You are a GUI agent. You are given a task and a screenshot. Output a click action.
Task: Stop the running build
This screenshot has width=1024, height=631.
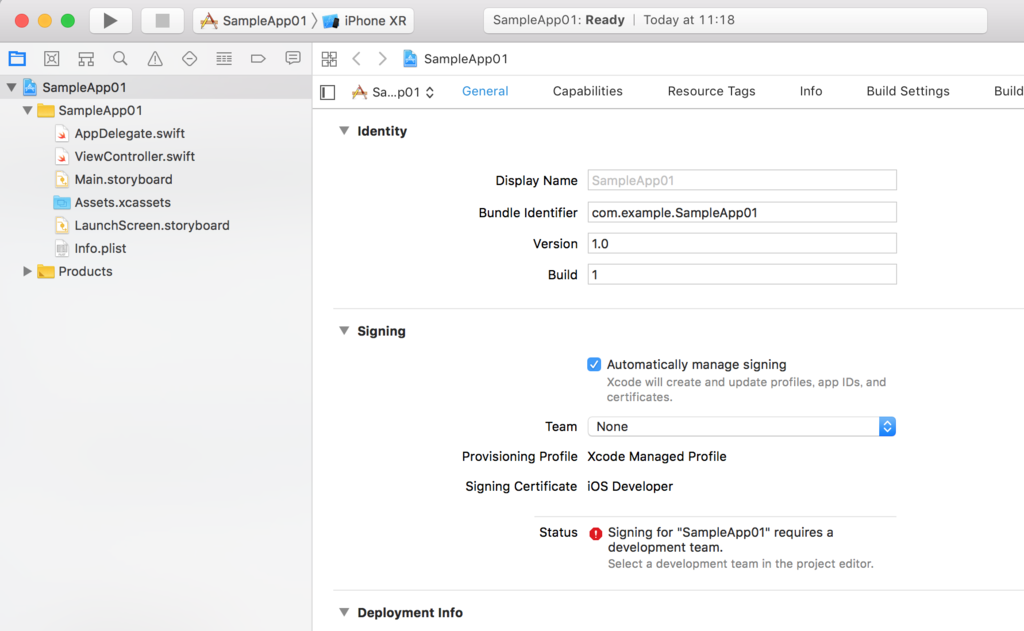pos(162,20)
